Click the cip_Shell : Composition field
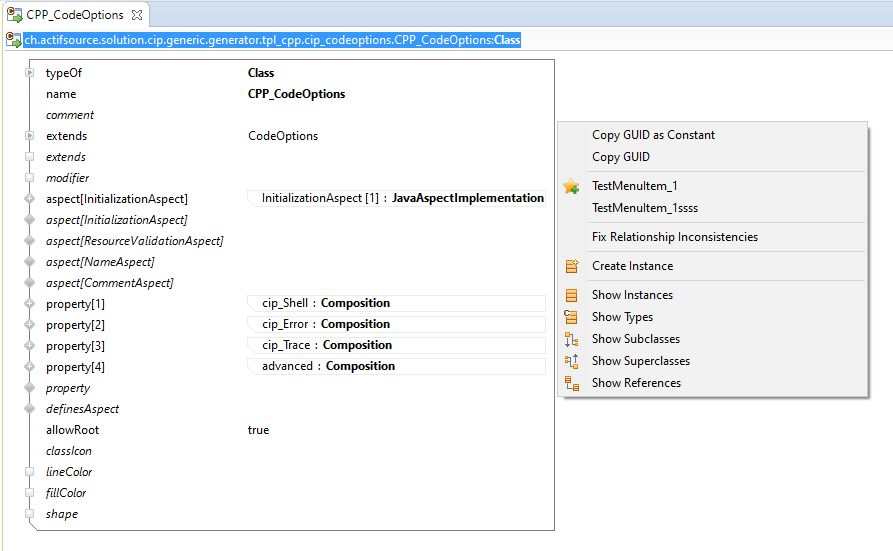893x551 pixels. 396,303
